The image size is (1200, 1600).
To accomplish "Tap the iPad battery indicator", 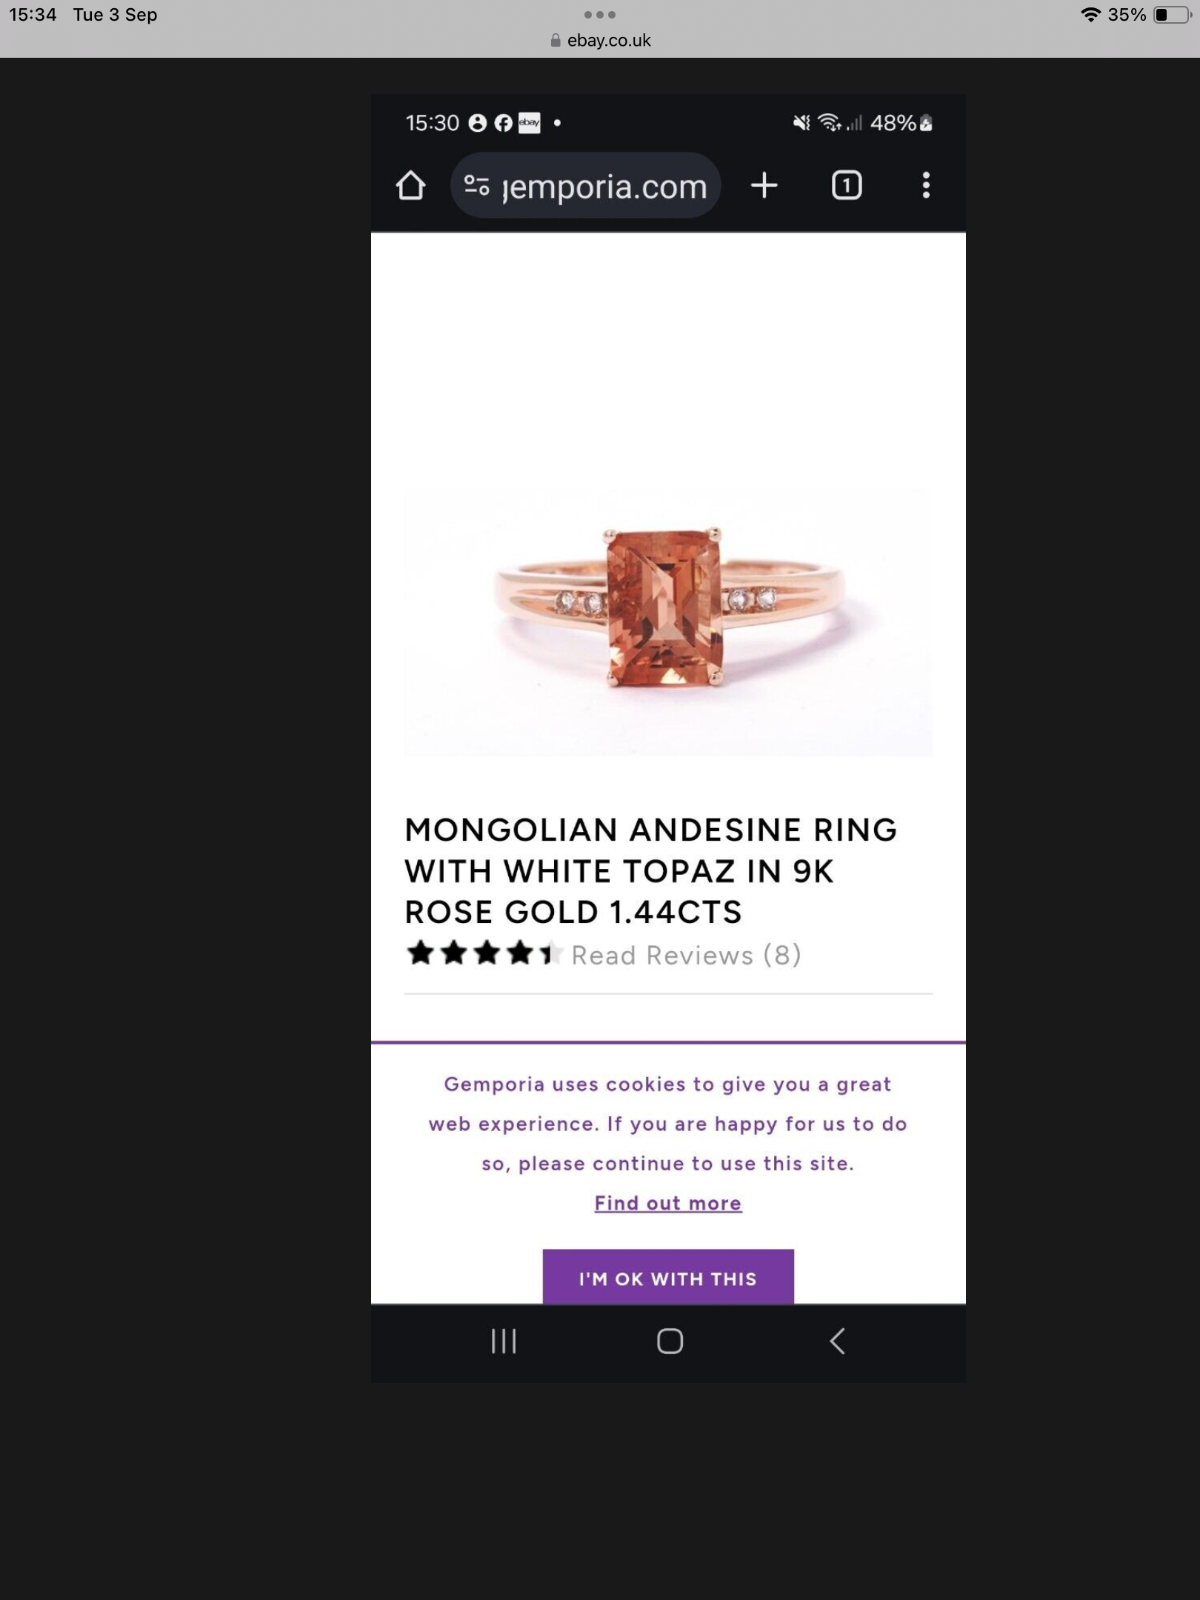I will (1172, 14).
